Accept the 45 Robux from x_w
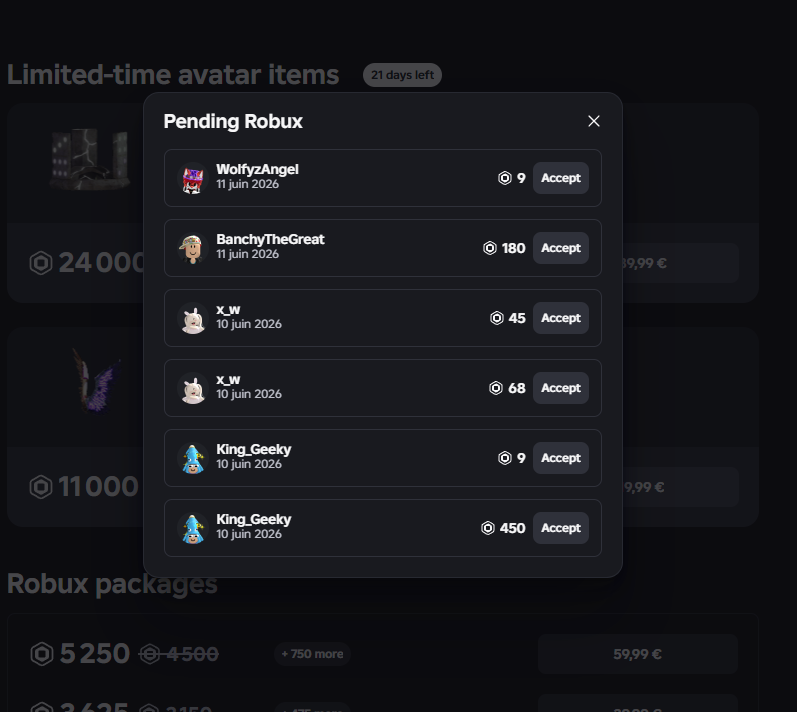The image size is (797, 712). (x=561, y=318)
